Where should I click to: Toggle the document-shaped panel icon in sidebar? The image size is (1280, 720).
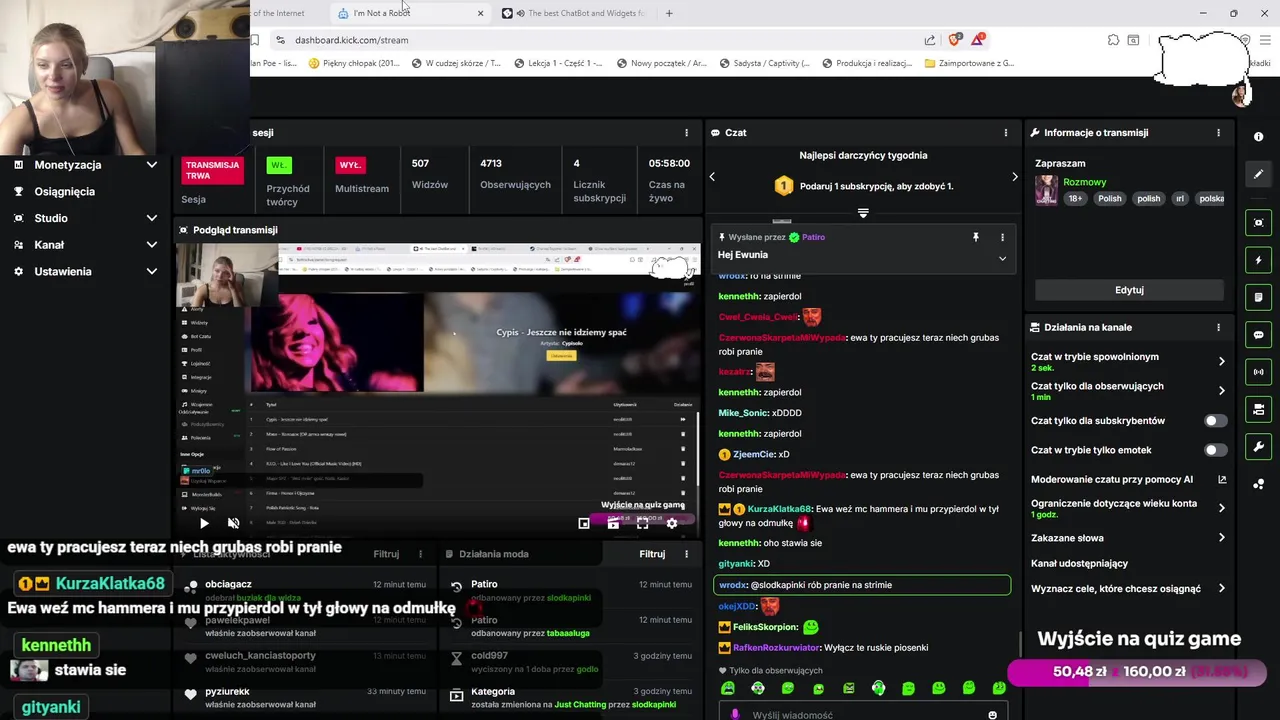point(1258,297)
